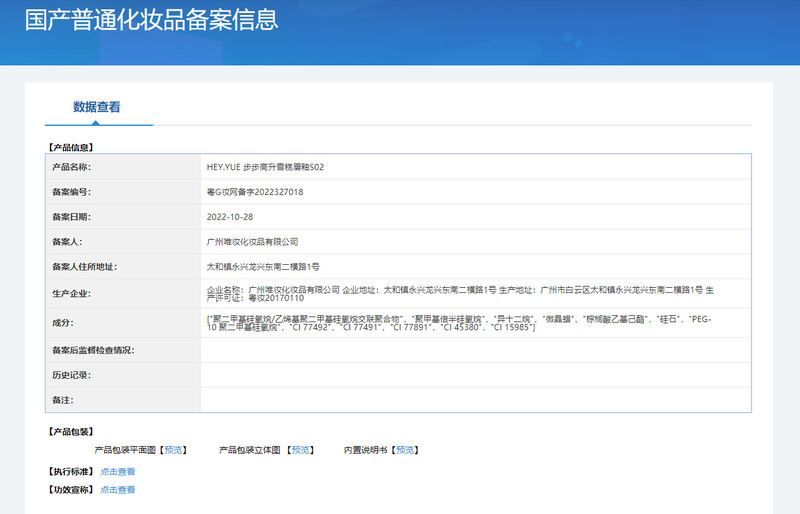Click the 备案人住所地址 label
Viewport: 800px width, 514px height.
click(x=85, y=266)
